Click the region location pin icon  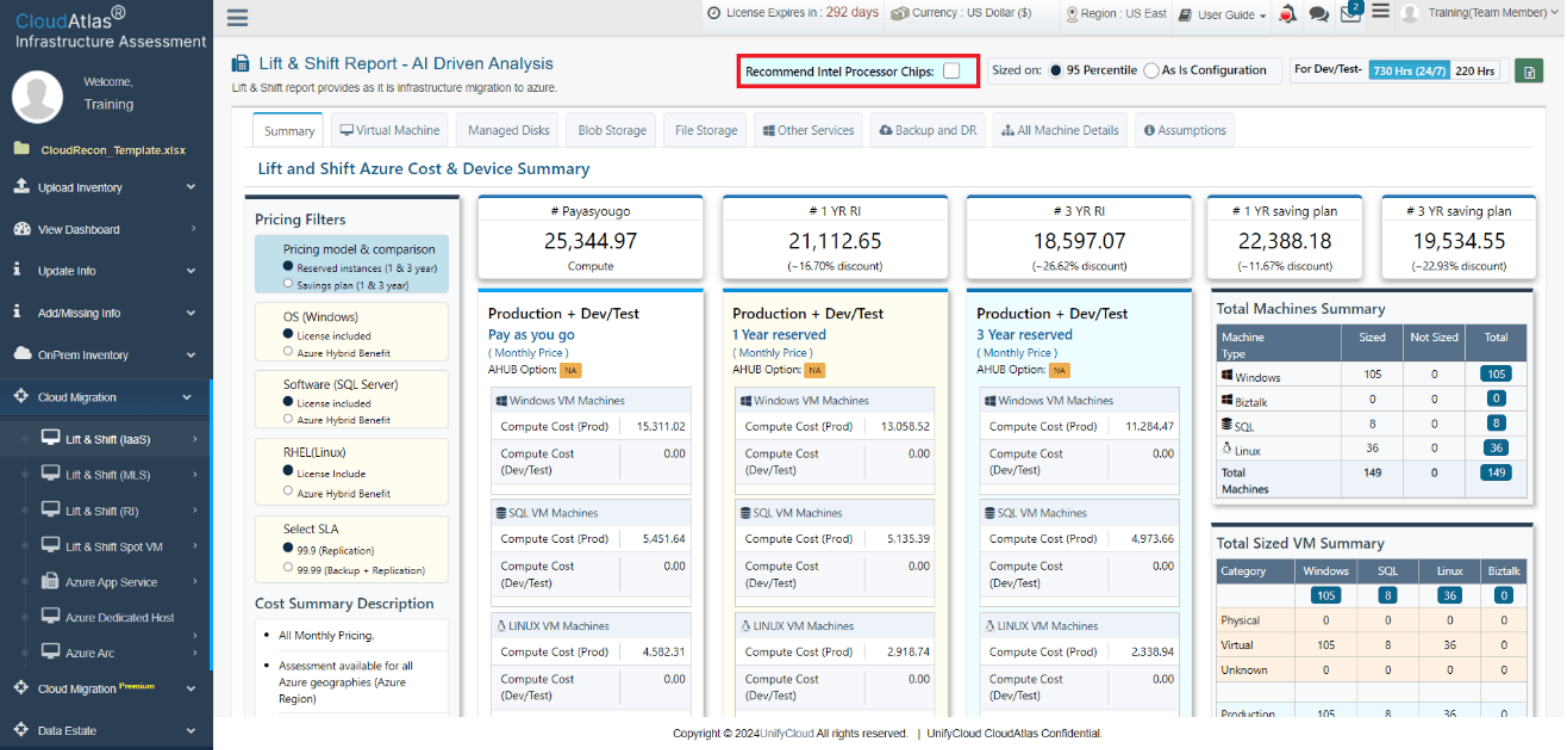[1072, 14]
